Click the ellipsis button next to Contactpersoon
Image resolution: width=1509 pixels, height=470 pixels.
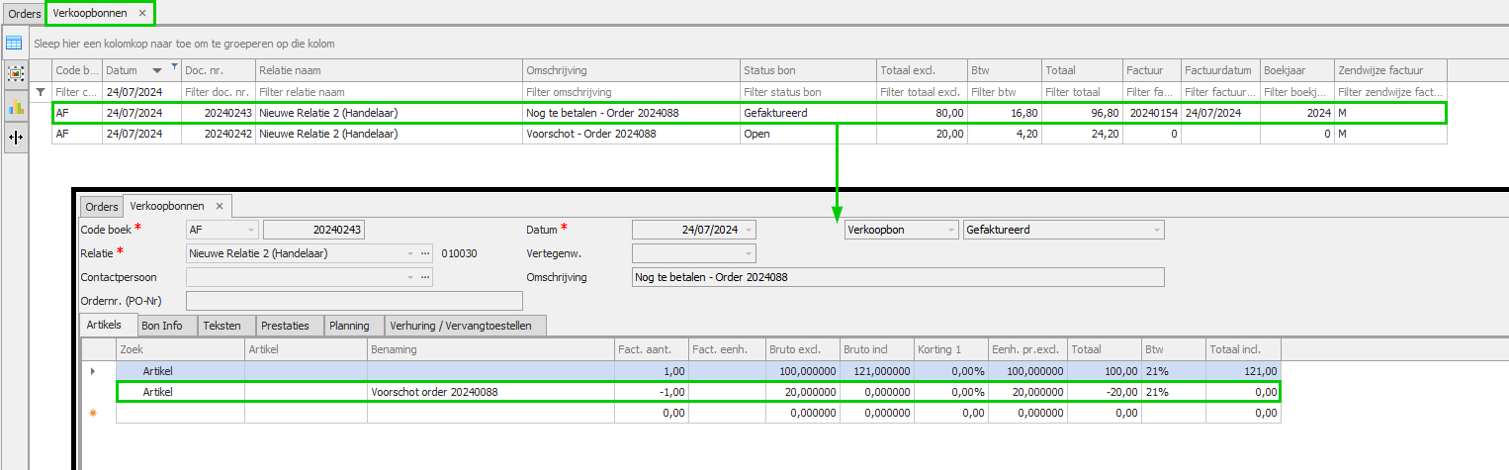425,277
